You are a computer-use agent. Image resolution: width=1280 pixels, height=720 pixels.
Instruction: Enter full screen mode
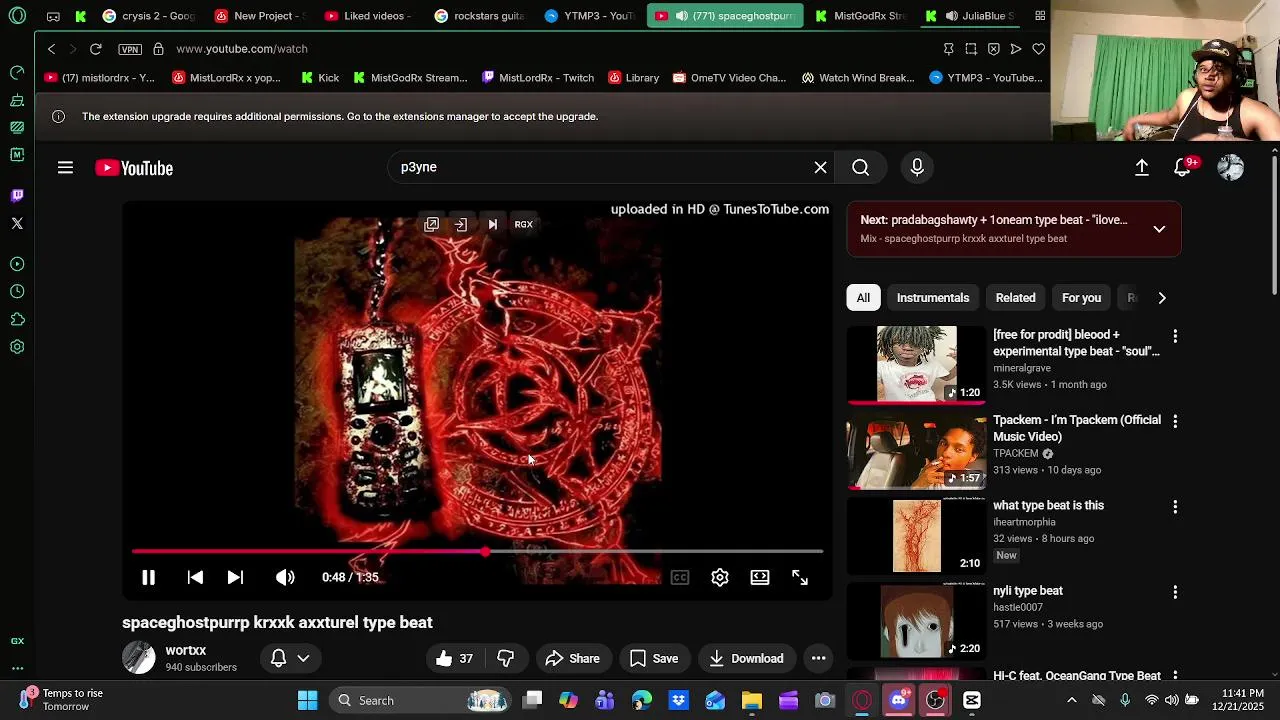tap(800, 577)
